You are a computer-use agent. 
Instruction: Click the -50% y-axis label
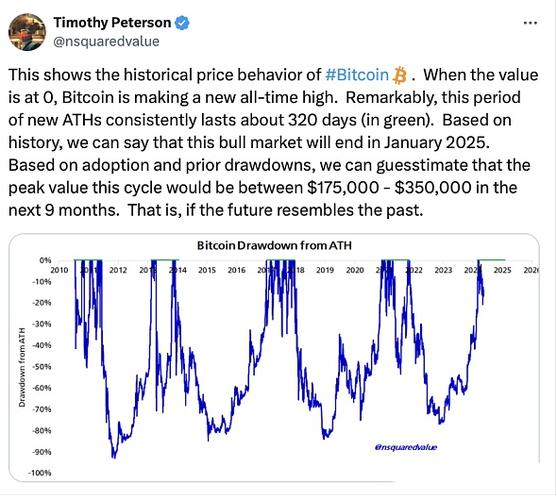tap(42, 366)
